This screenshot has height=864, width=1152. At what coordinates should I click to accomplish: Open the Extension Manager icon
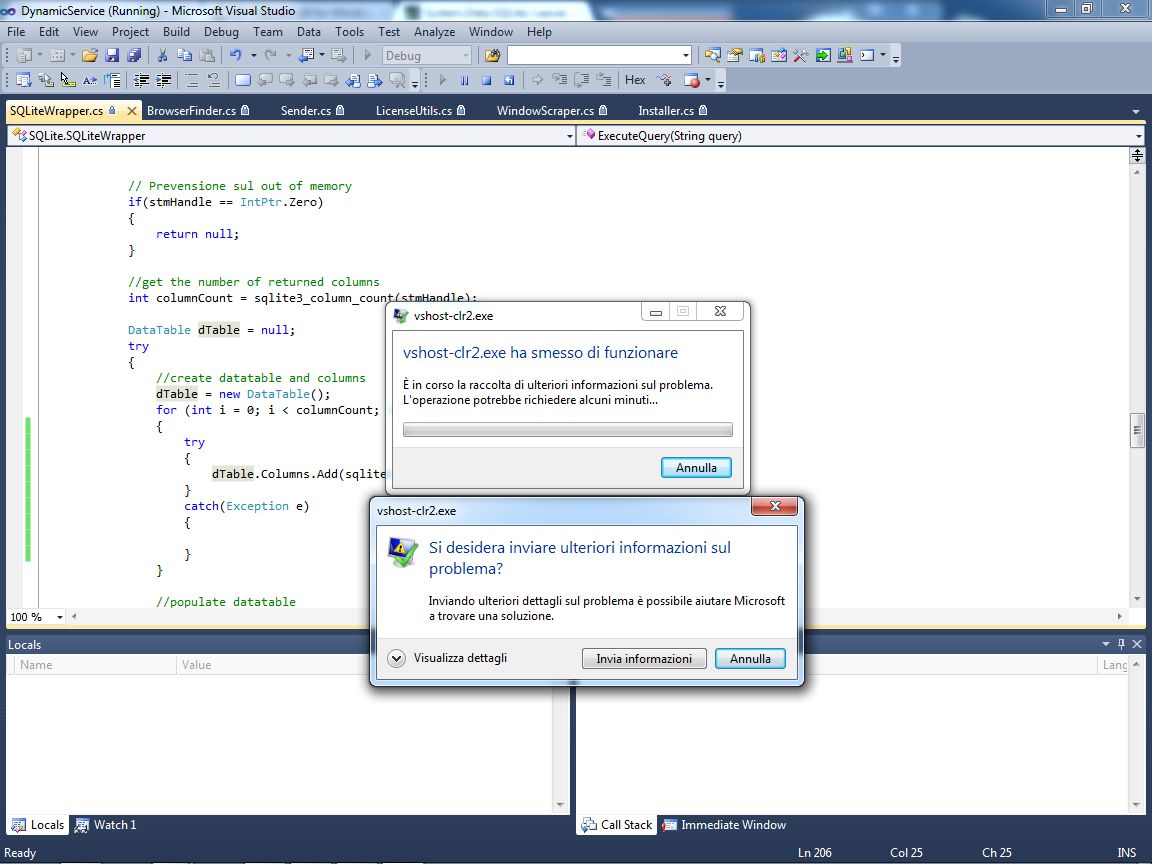click(845, 55)
